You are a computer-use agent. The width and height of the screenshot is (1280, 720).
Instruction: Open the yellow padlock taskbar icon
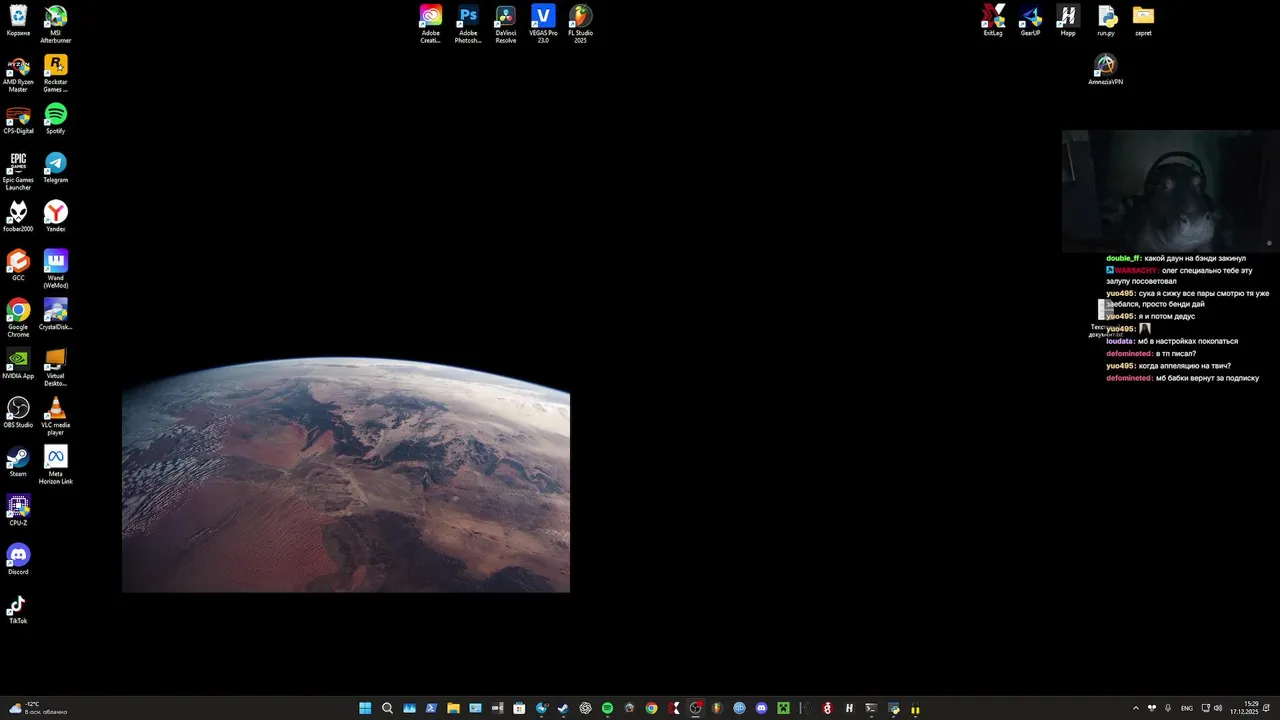coord(915,708)
